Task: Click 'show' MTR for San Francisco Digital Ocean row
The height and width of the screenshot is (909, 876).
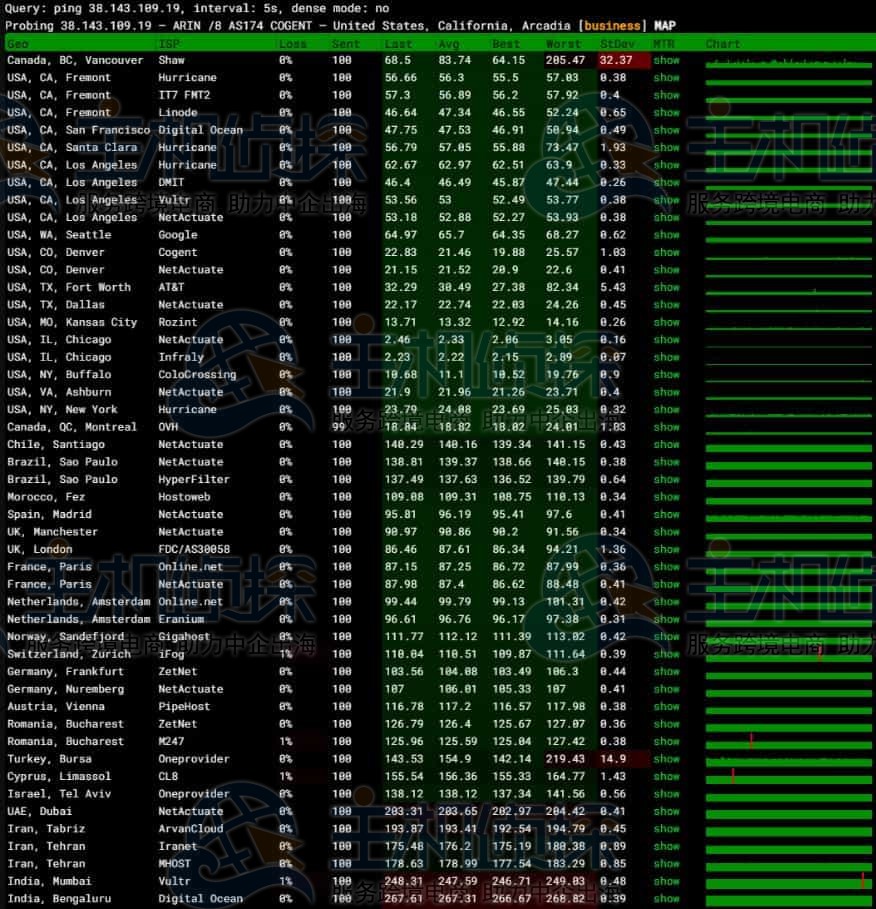Action: point(666,130)
